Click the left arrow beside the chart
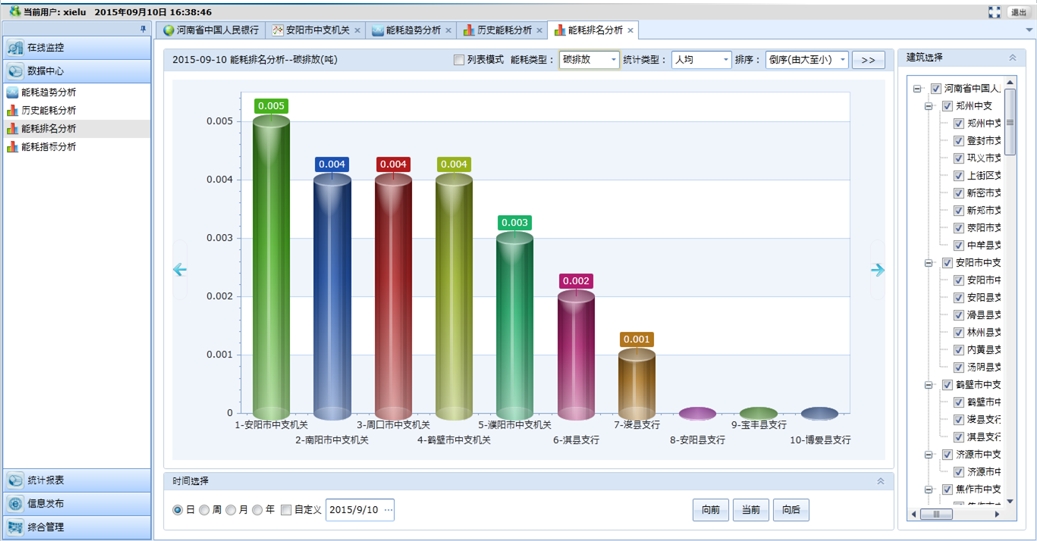Image resolution: width=1037 pixels, height=541 pixels. (180, 270)
